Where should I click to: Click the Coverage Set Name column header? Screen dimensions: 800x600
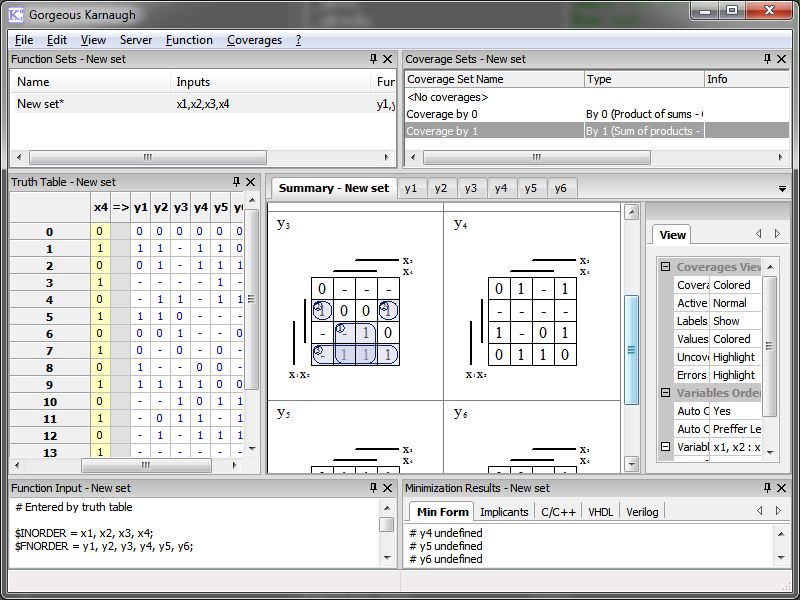(494, 79)
